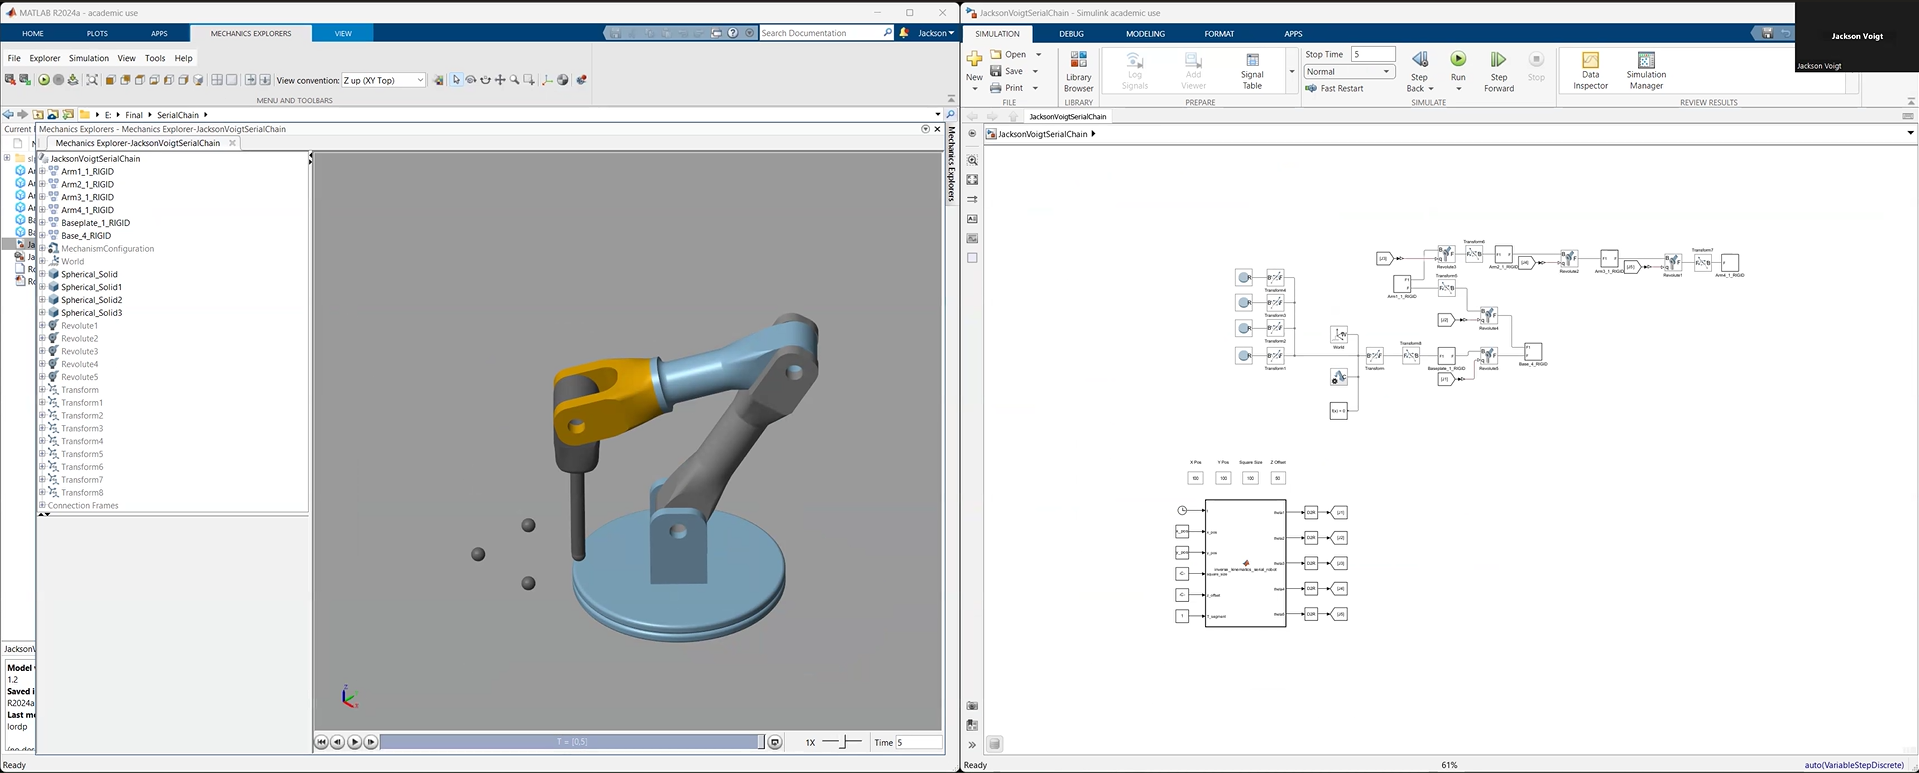
Task: Open the View convention dropdown
Action: tap(384, 80)
